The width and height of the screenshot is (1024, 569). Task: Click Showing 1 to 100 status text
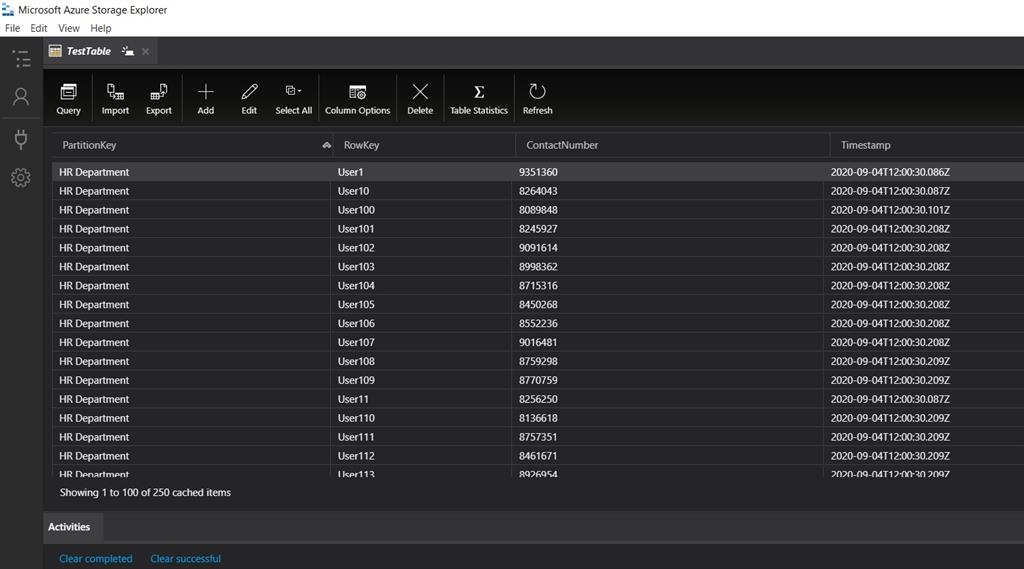(145, 493)
